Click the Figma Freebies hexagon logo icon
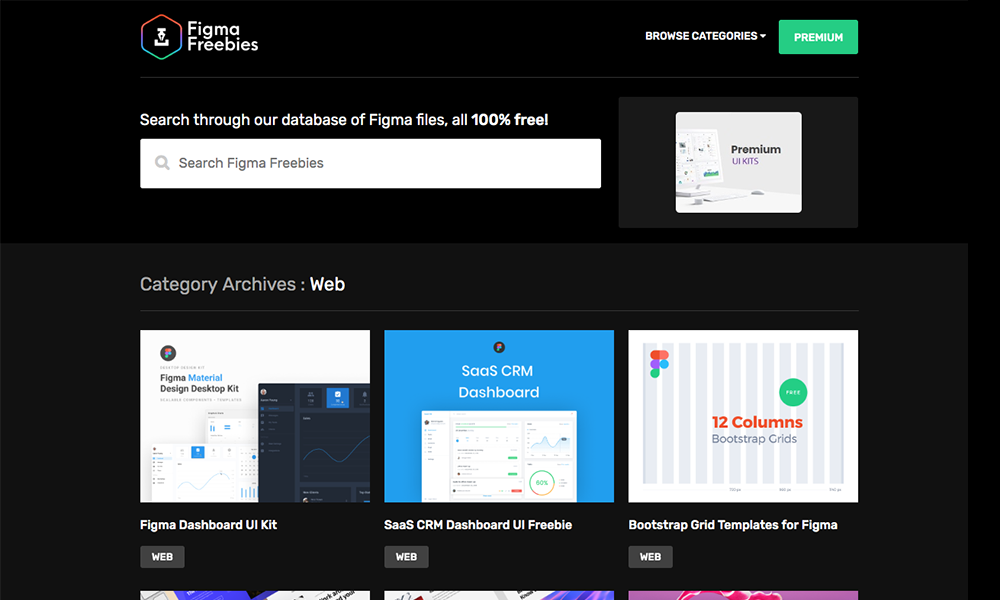This screenshot has width=1000, height=600. pyautogui.click(x=161, y=37)
